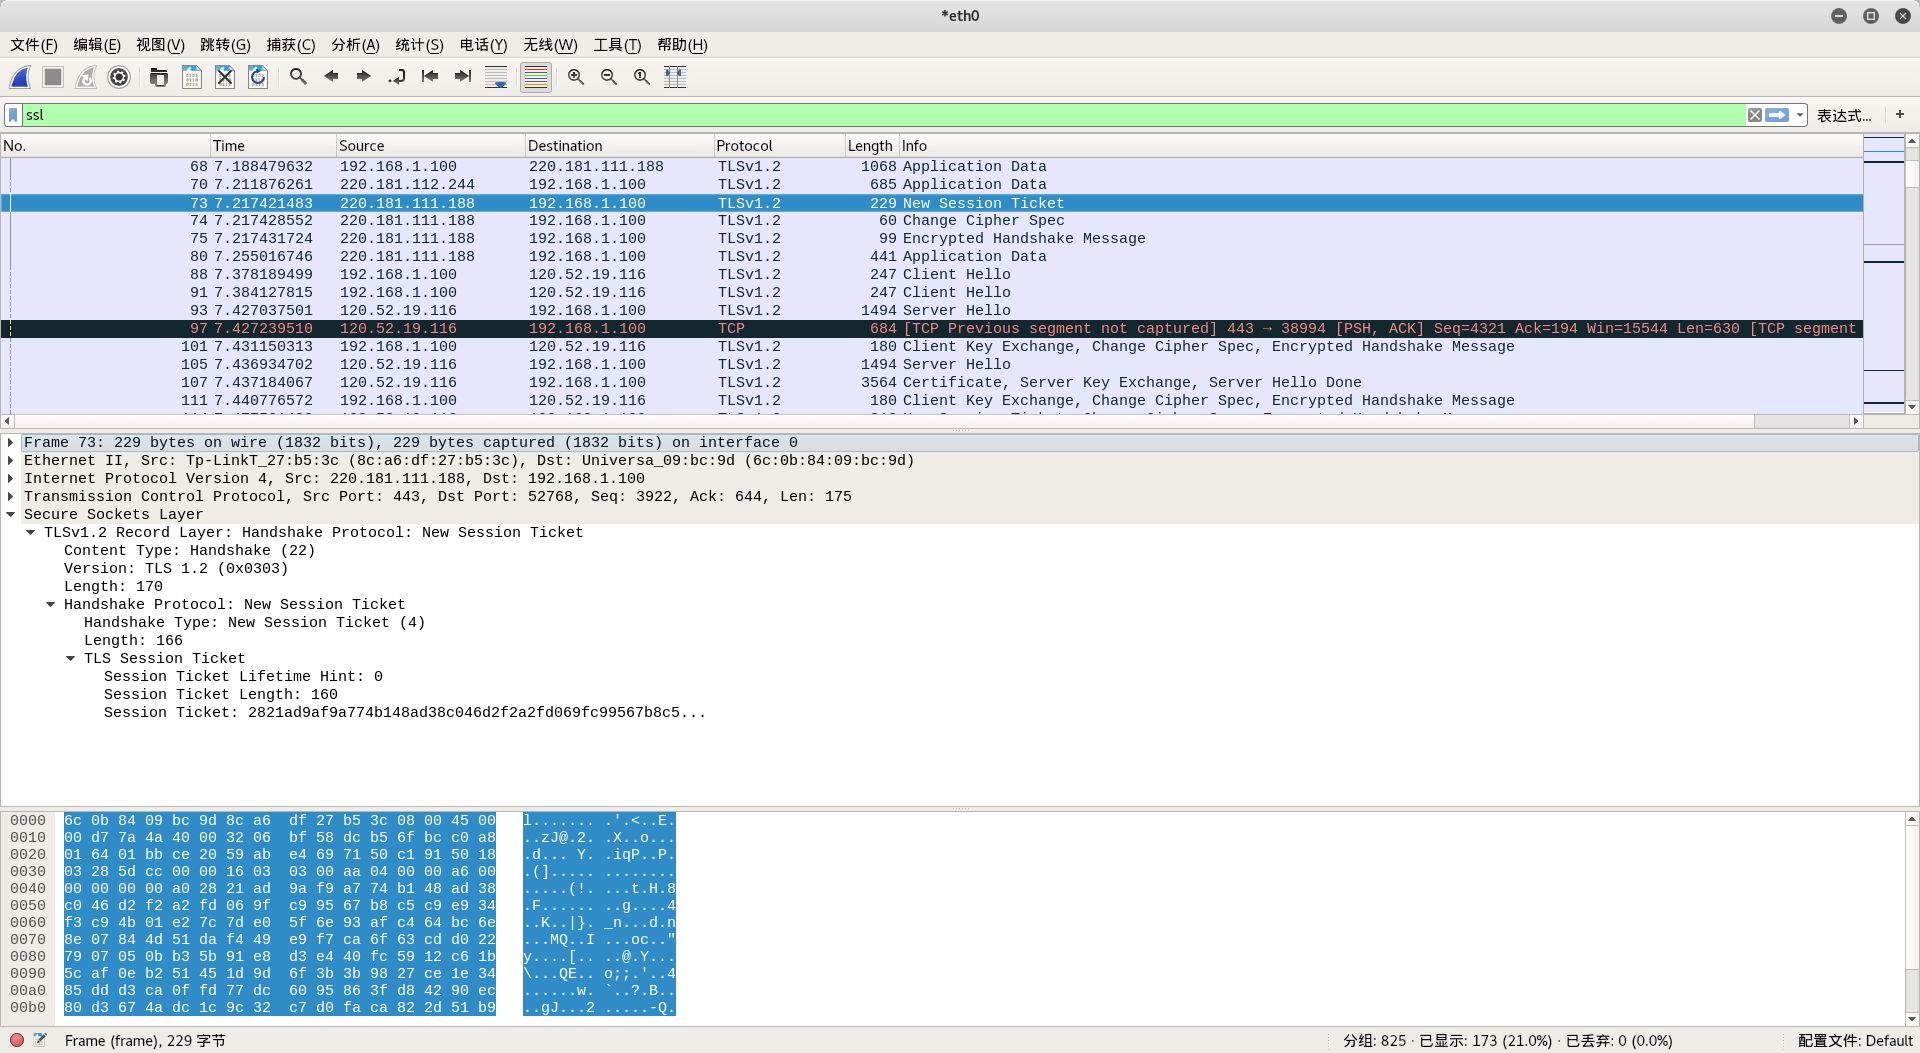This screenshot has width=1920, height=1053.
Task: Stop the running packet capture
Action: click(53, 77)
